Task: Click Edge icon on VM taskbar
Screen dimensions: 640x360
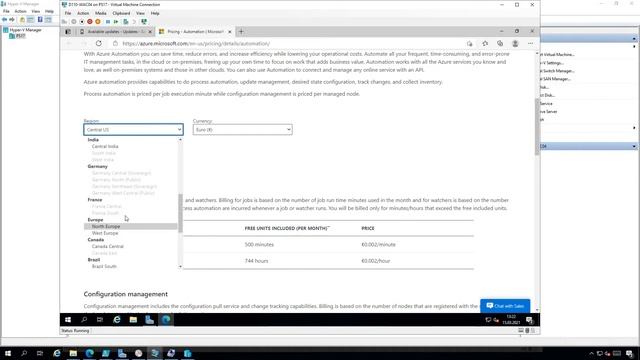Action: coord(166,320)
